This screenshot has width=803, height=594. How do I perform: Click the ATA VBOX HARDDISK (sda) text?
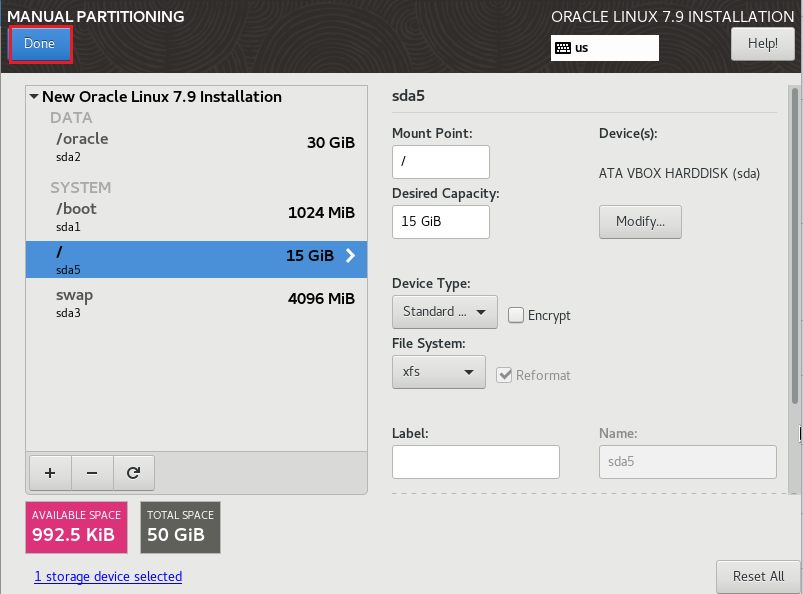679,174
